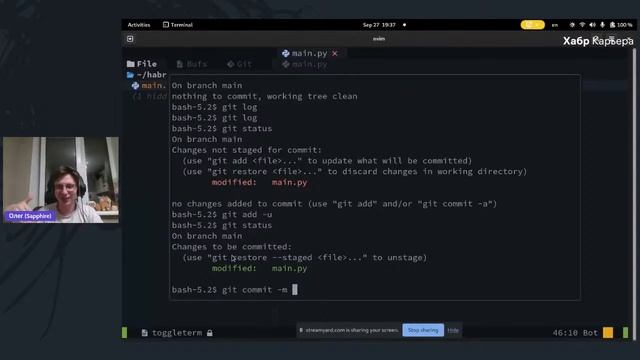The height and width of the screenshot is (360, 640).
Task: Click the 'Changes to be committed:' line
Action: pos(232,247)
